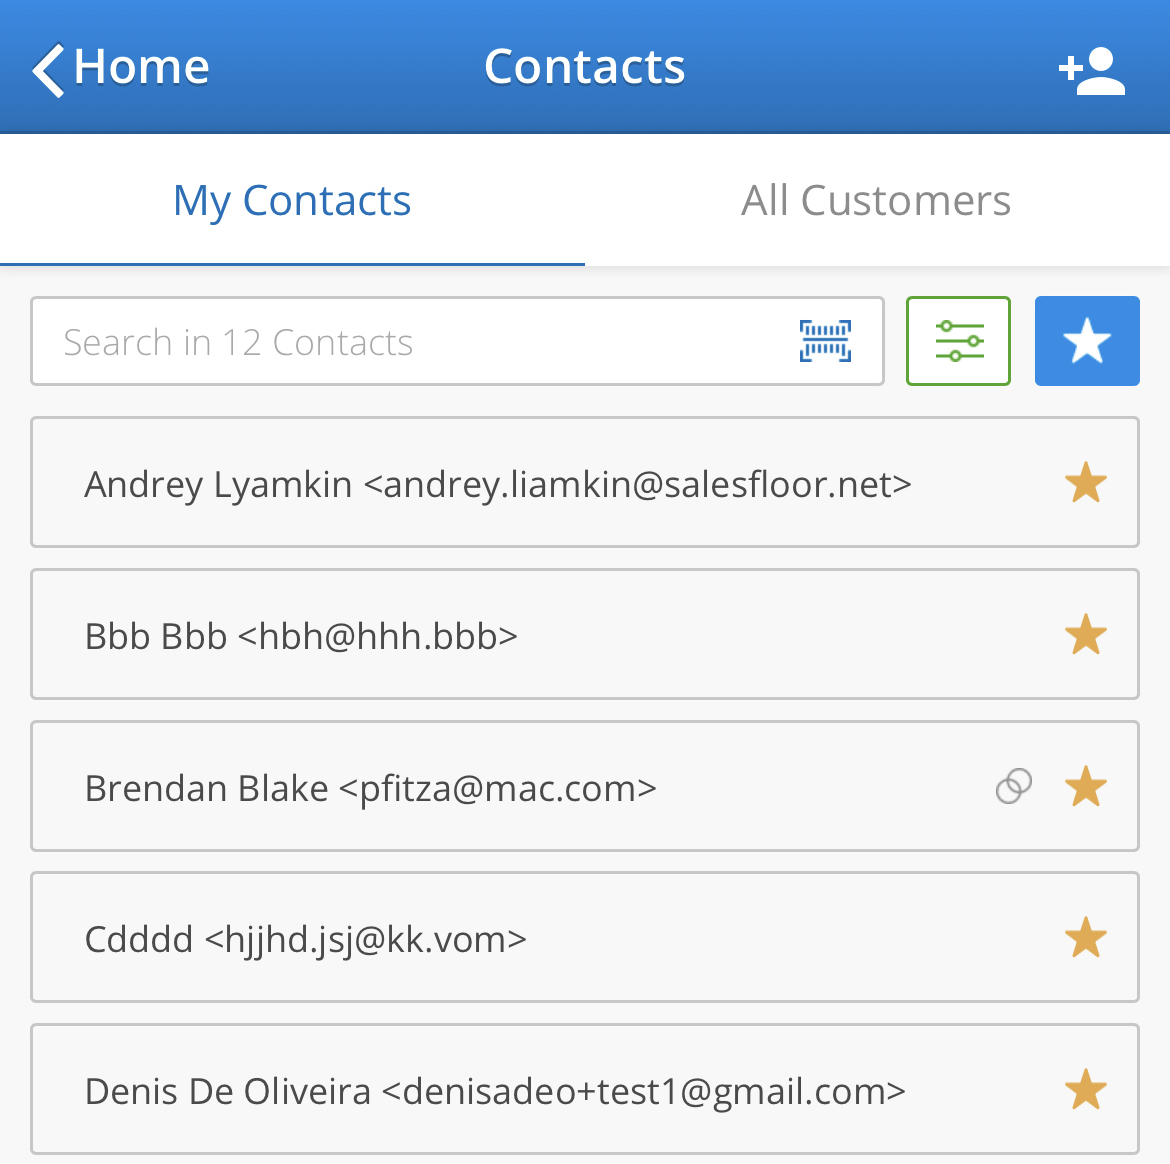Image resolution: width=1170 pixels, height=1164 pixels.
Task: Open the Bbb Bbb contact
Action: pos(301,636)
